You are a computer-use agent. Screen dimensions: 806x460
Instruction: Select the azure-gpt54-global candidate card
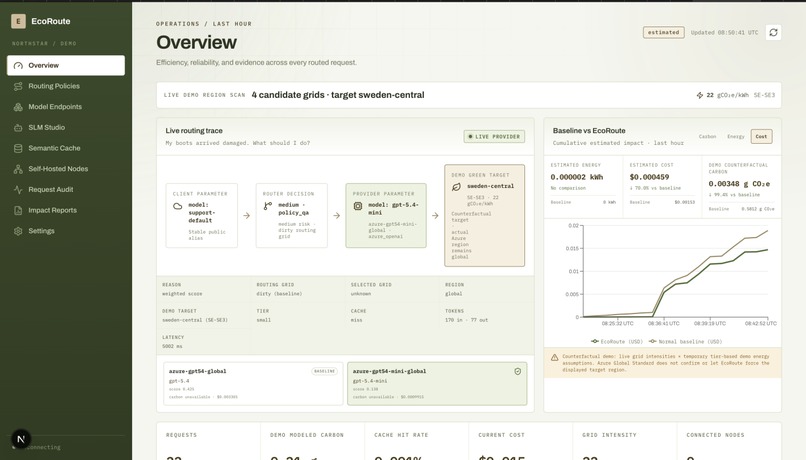(x=253, y=383)
